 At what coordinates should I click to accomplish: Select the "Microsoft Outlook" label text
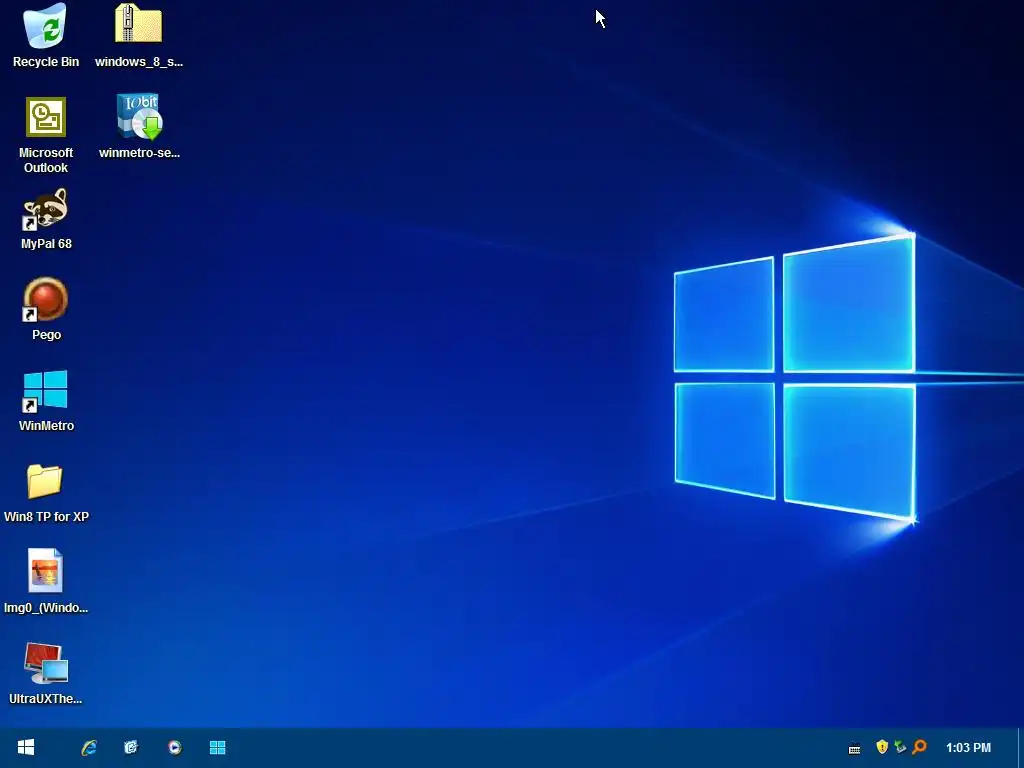[x=46, y=160]
